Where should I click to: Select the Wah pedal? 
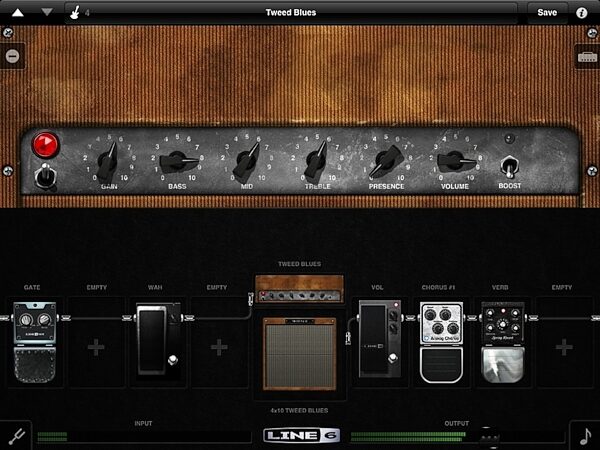158,339
